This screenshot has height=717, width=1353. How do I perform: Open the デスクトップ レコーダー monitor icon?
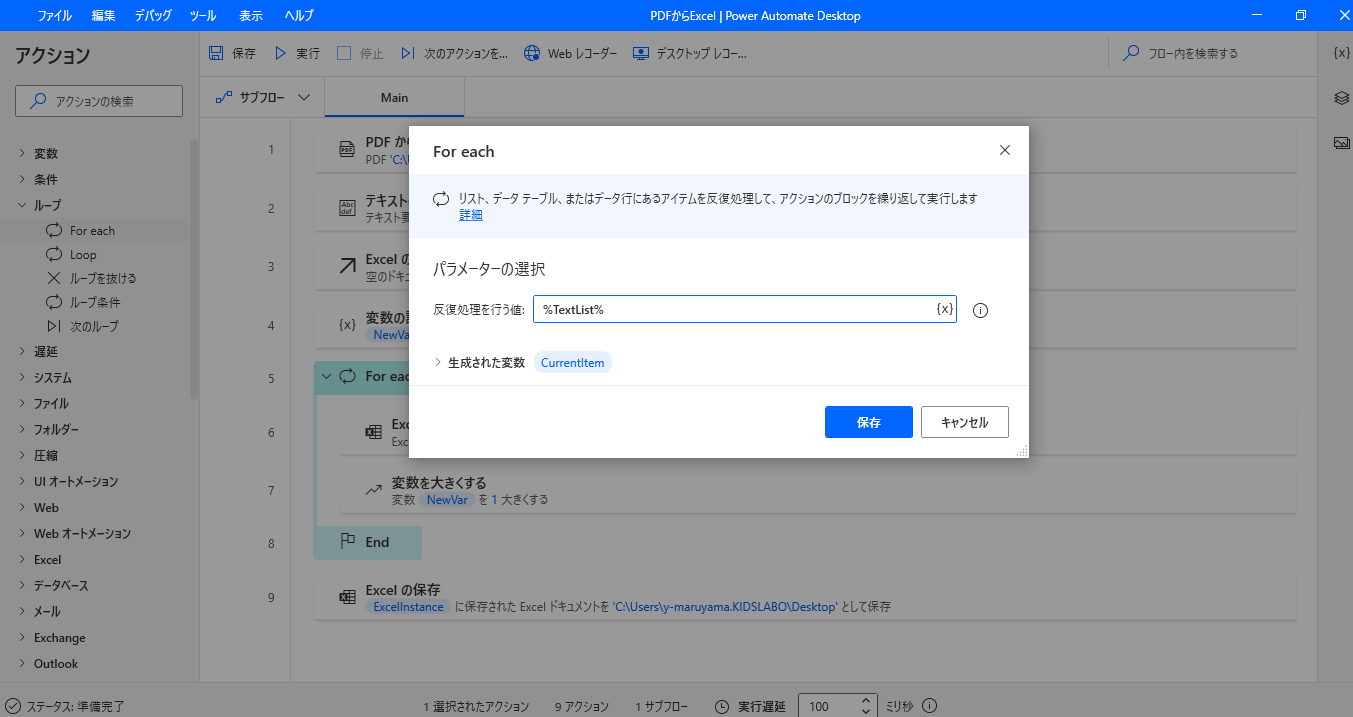pos(641,53)
